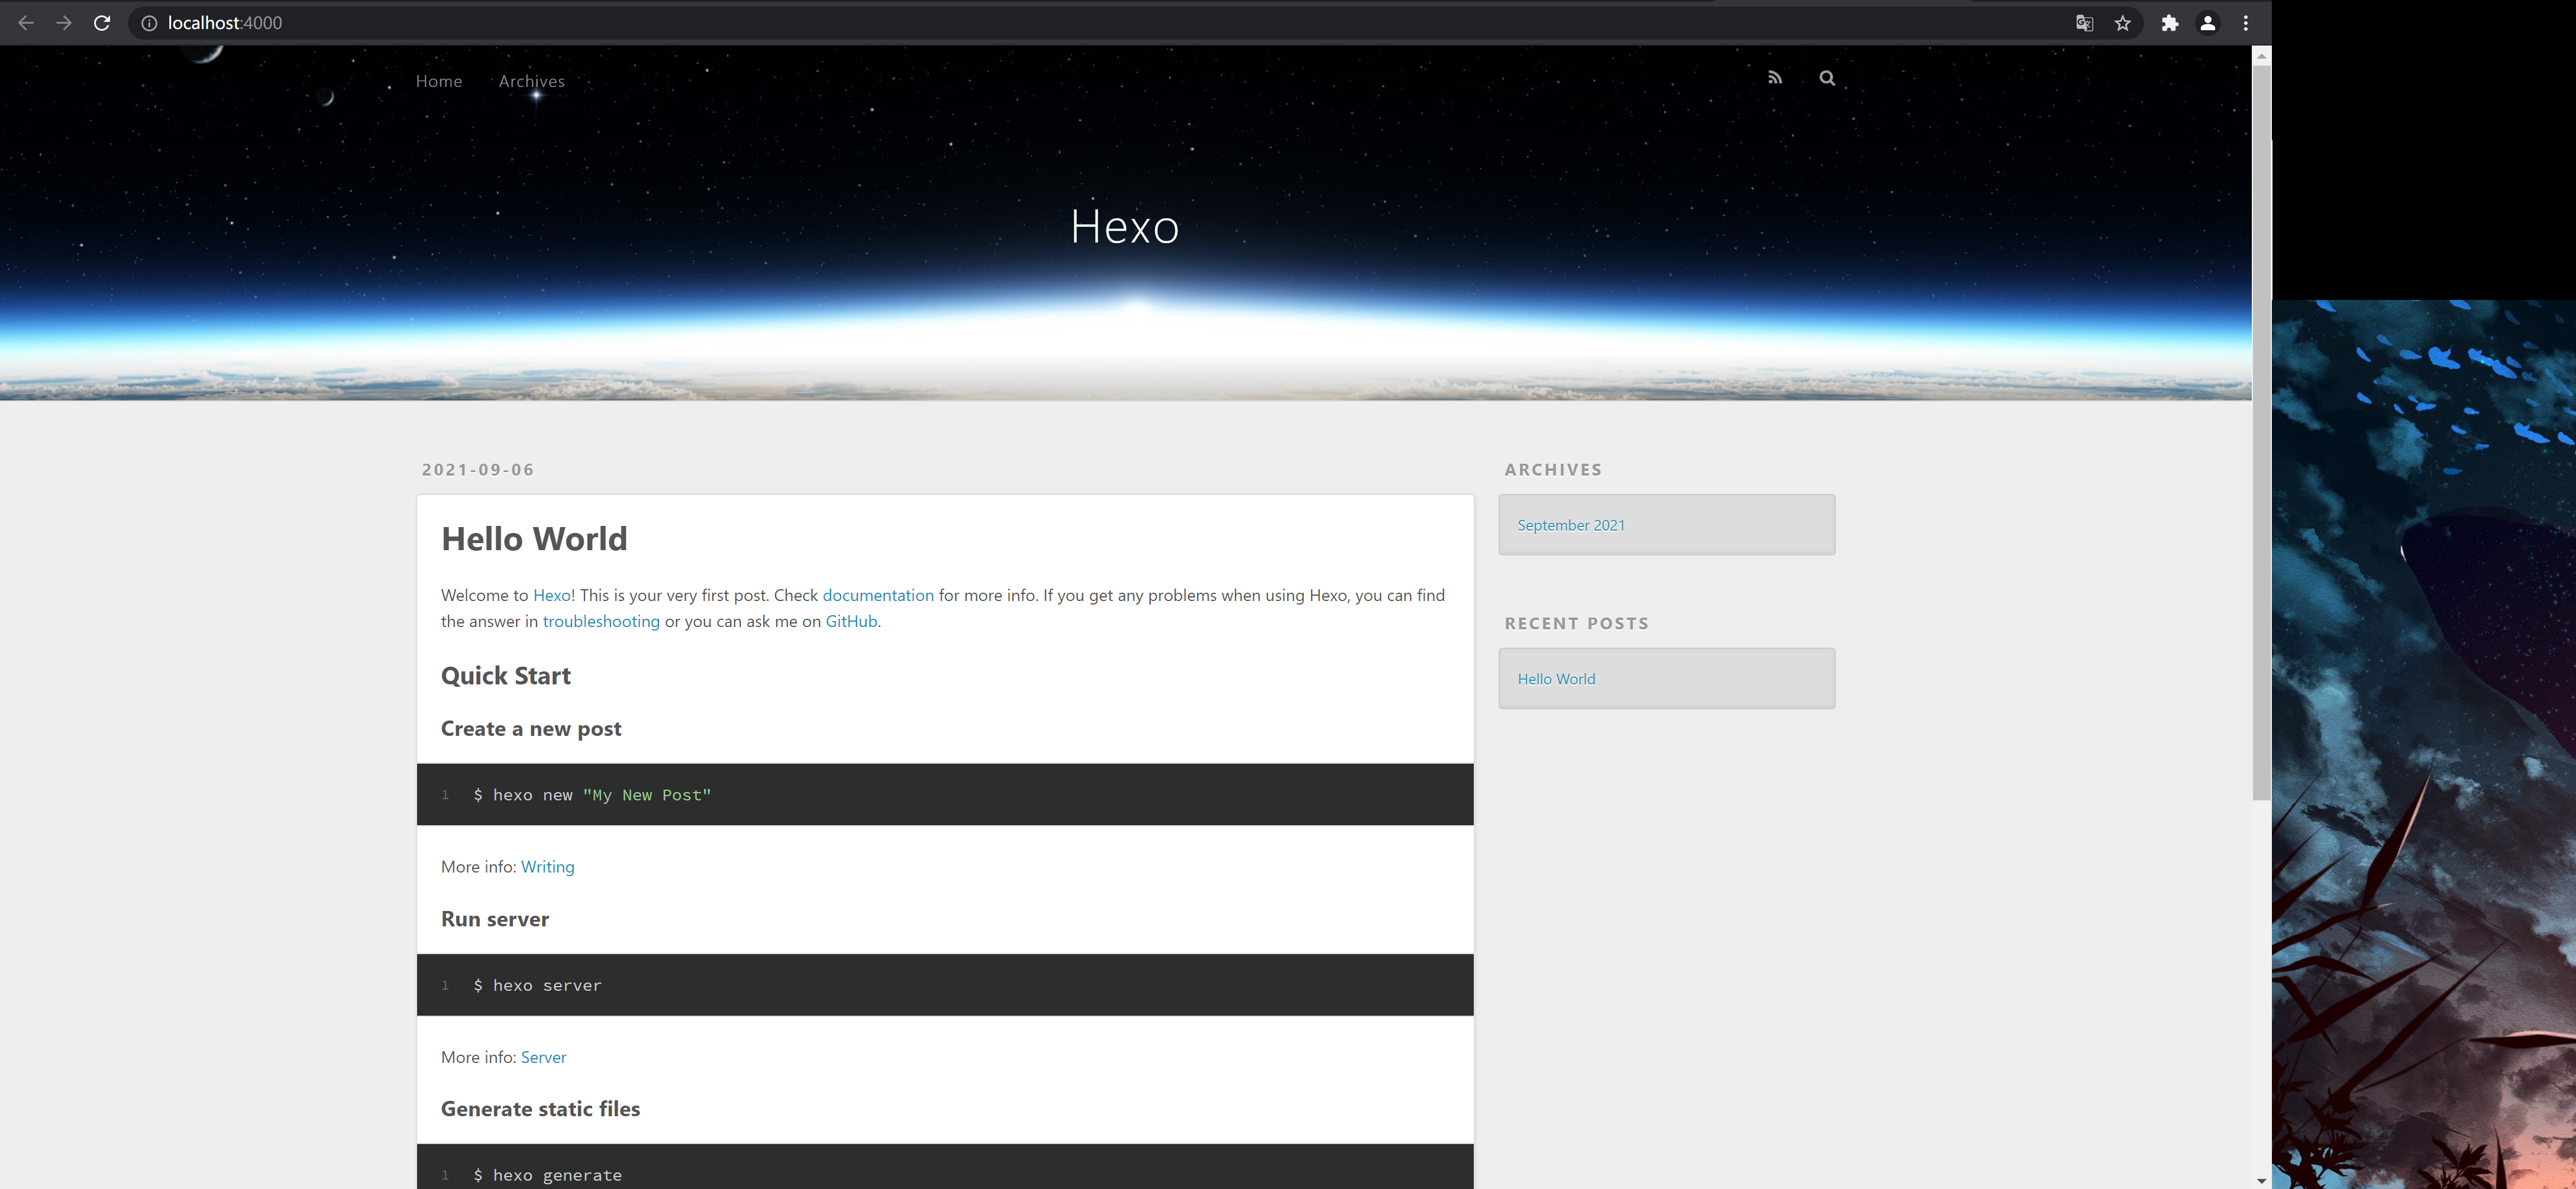Open the 2021-09-06 post date link
The width and height of the screenshot is (2576, 1189).
click(478, 469)
